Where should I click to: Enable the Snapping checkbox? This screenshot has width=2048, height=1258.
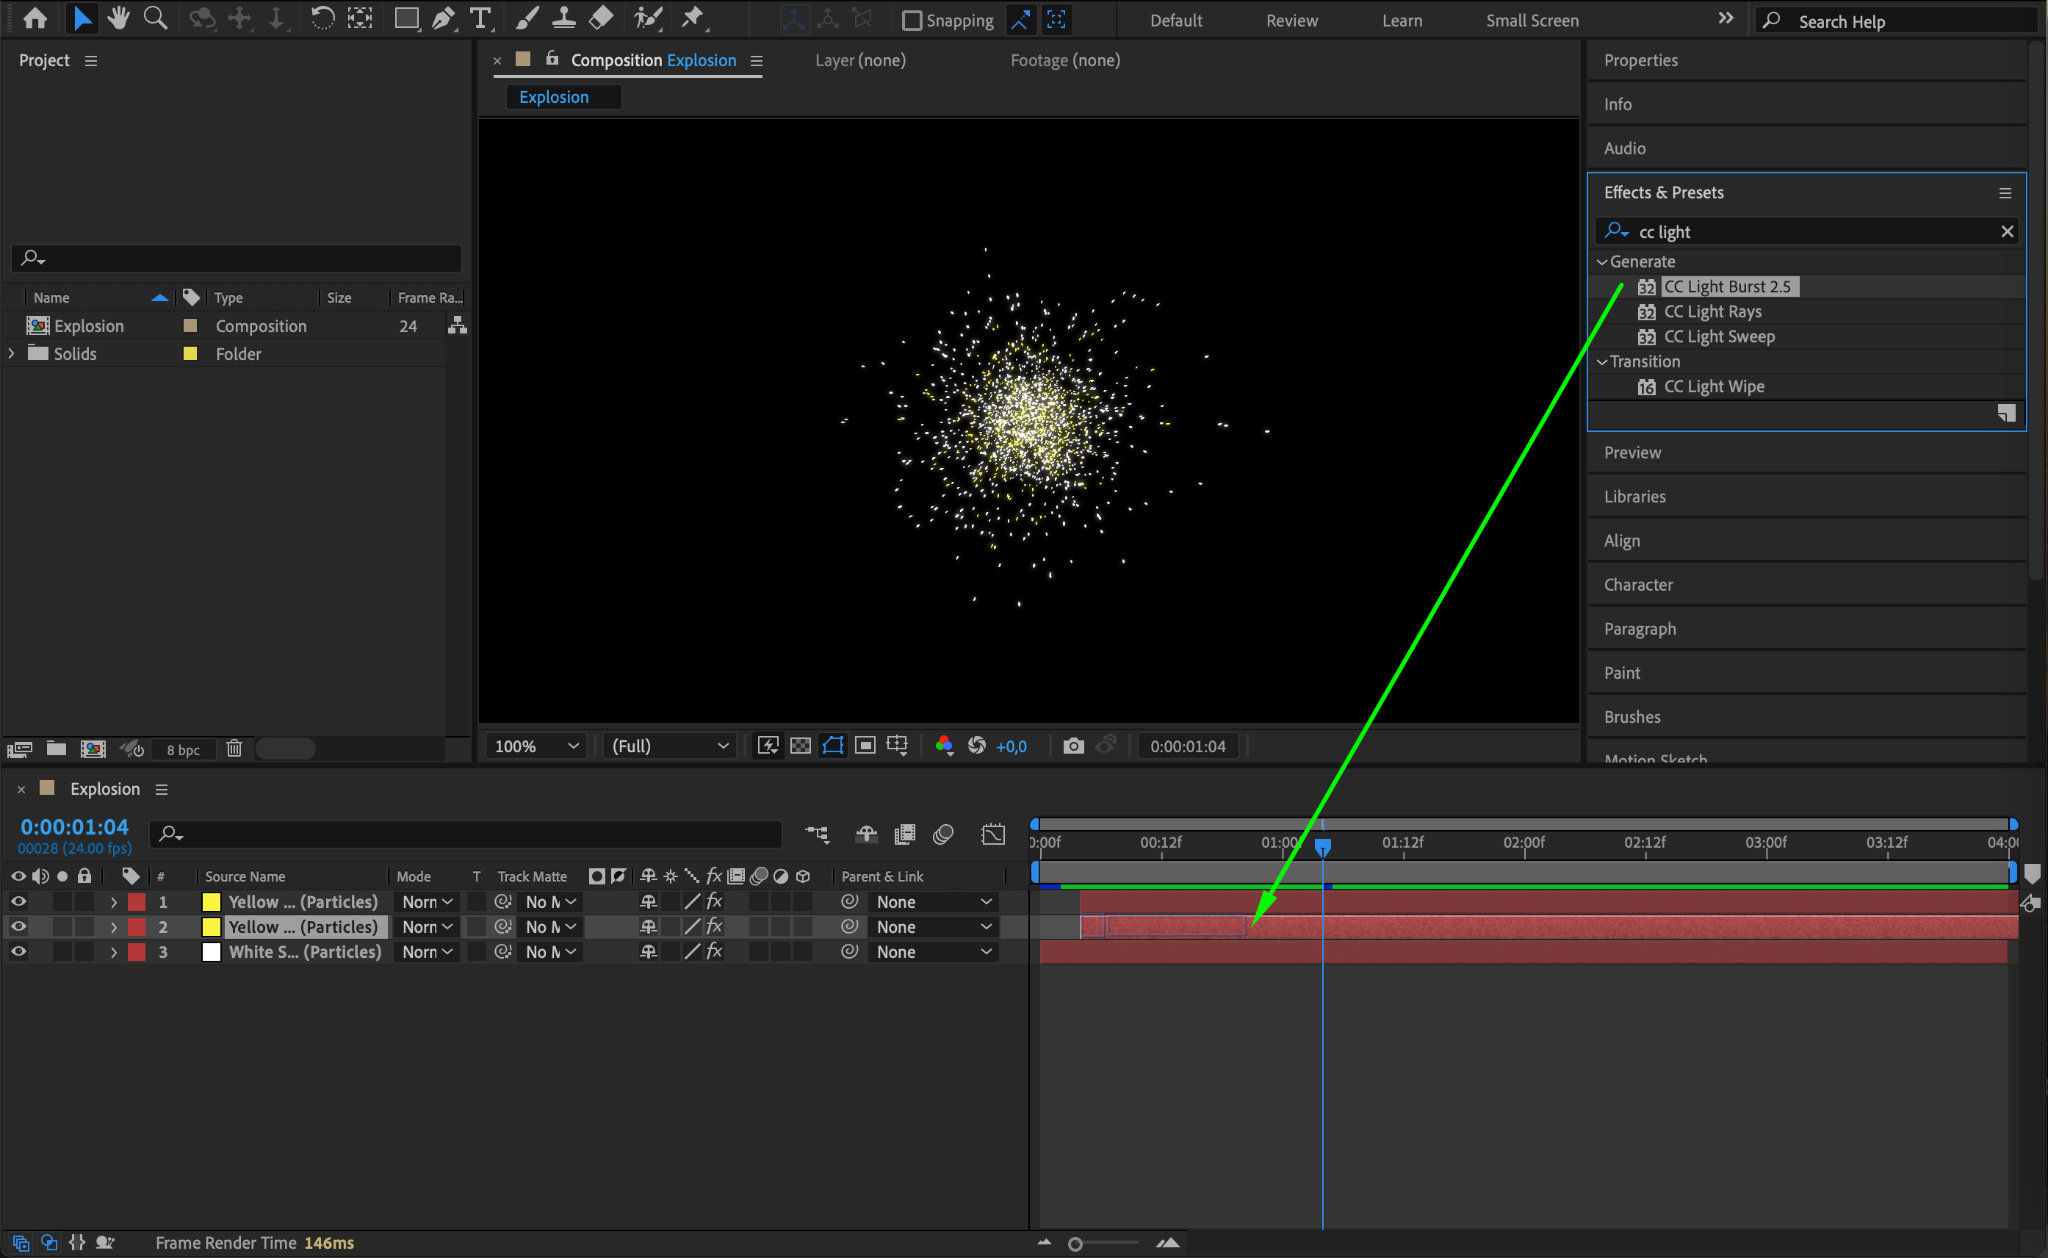point(912,21)
